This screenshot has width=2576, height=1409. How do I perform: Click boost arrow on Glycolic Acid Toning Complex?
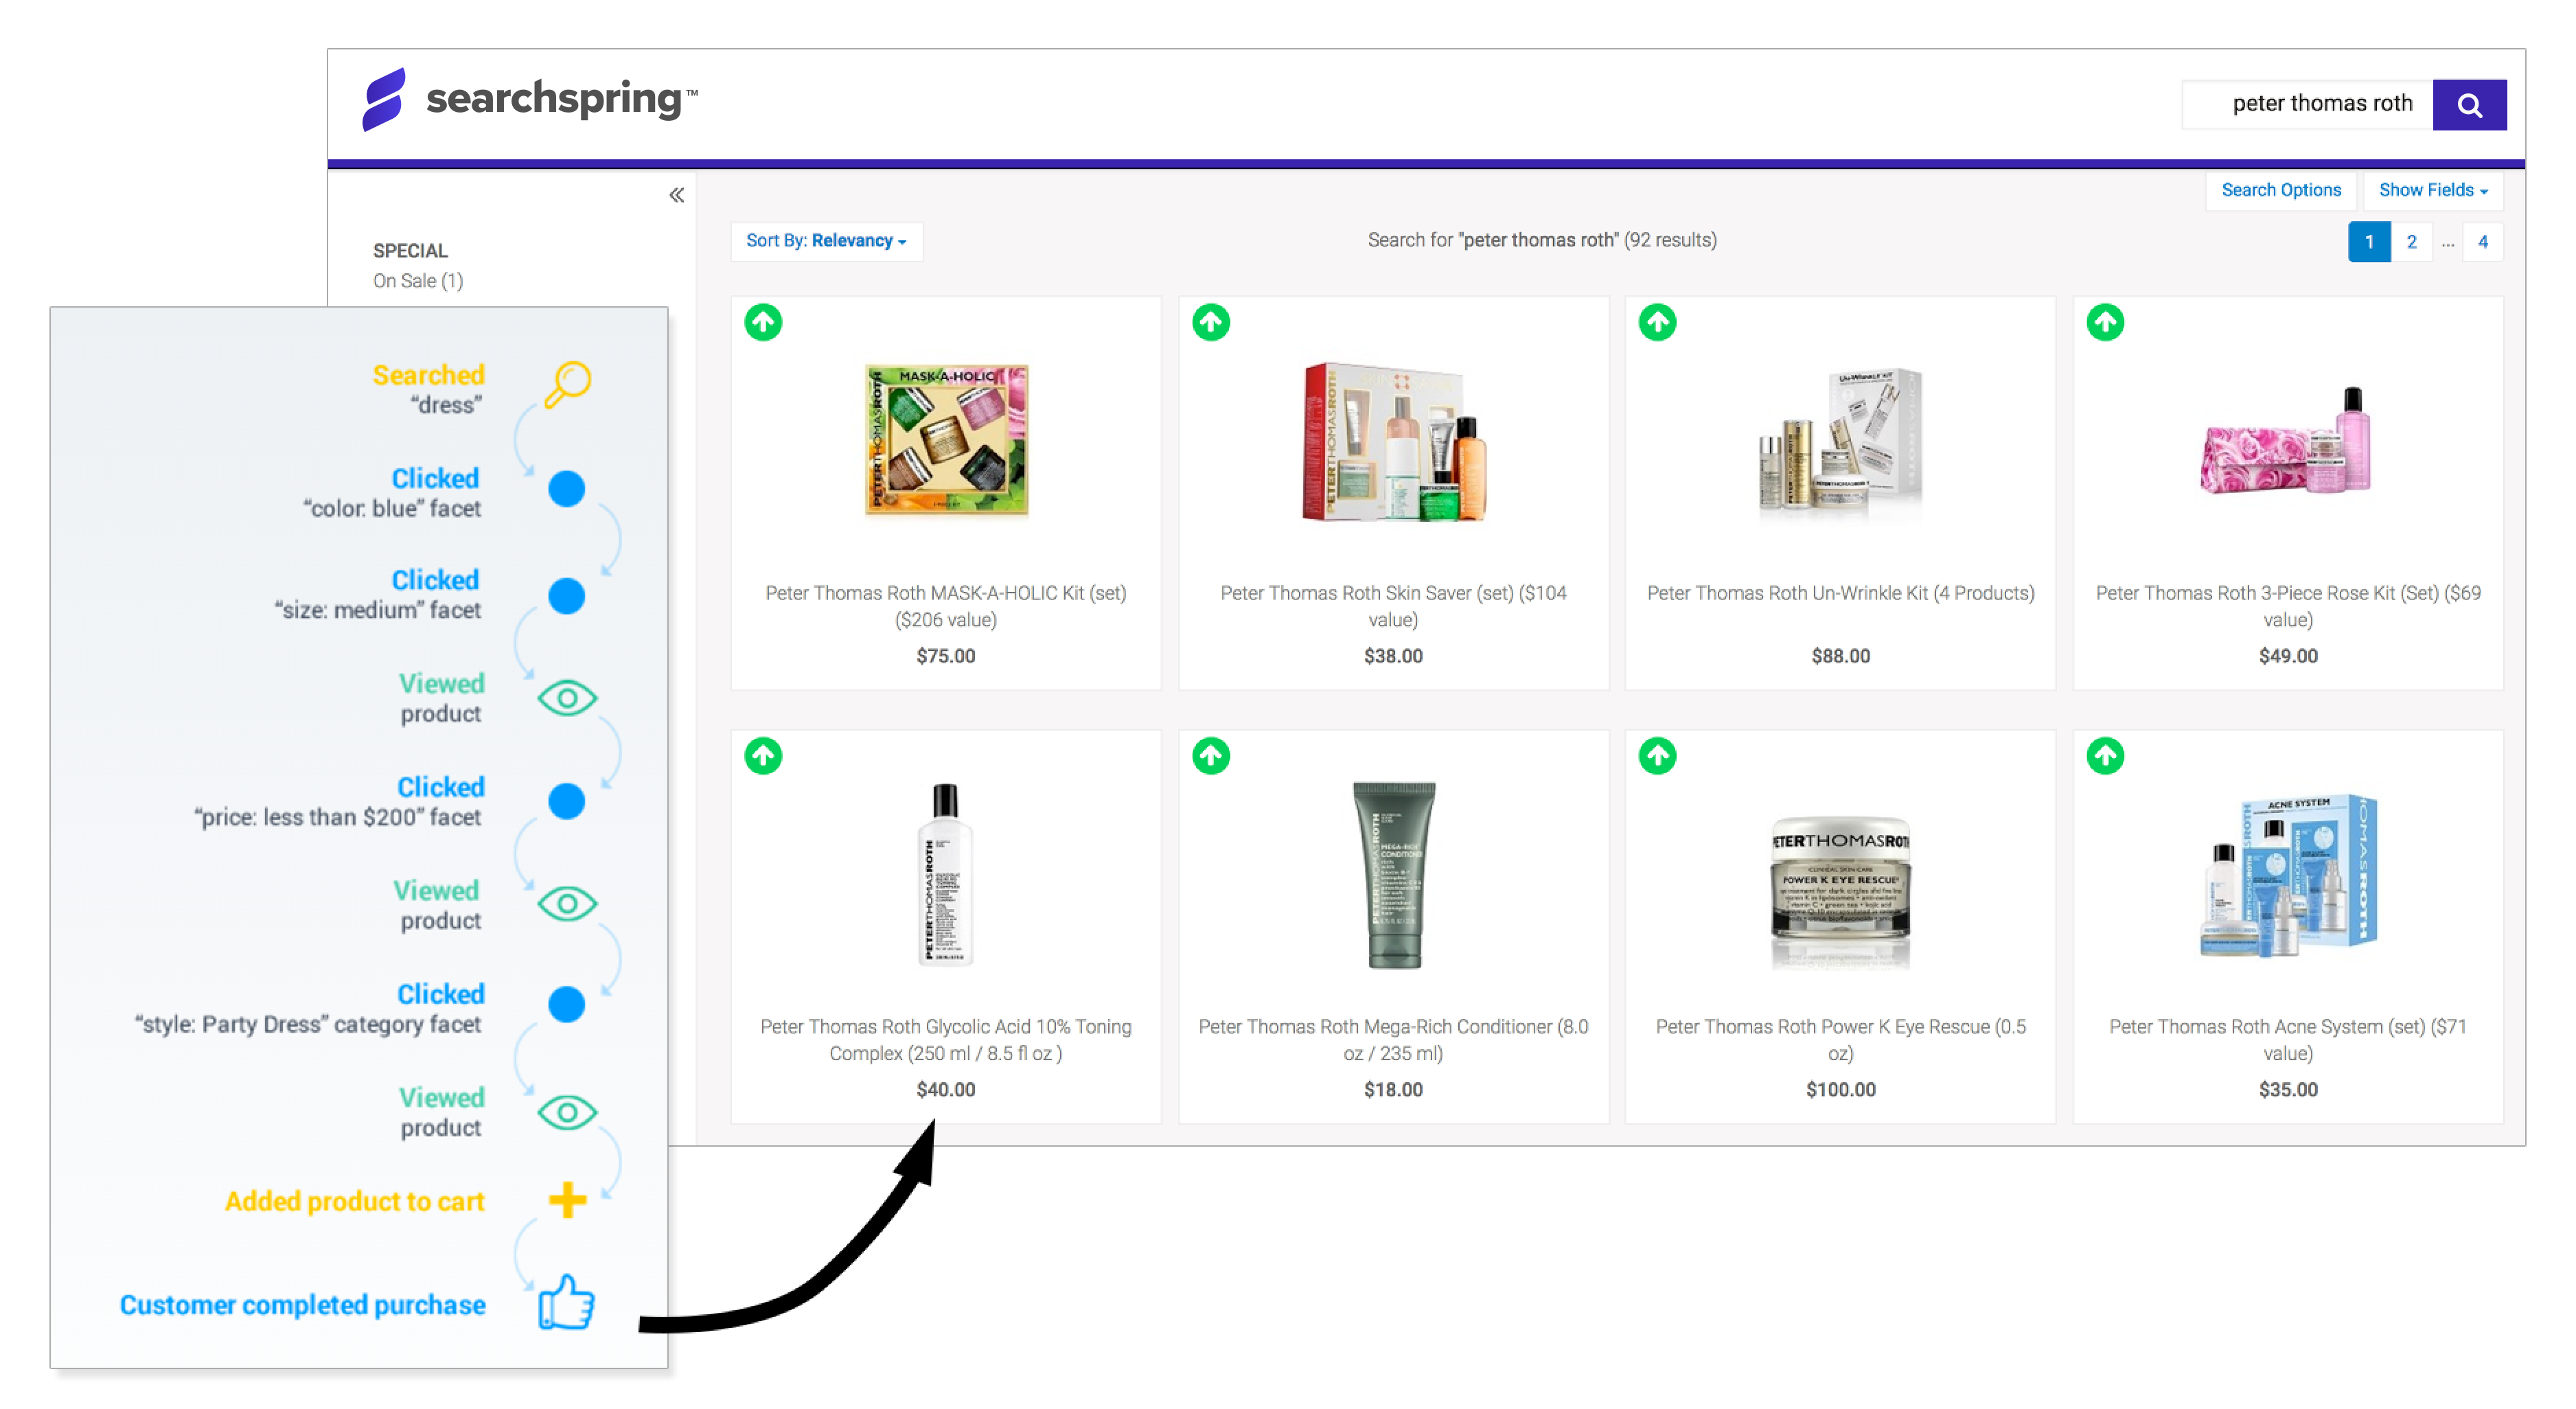click(x=763, y=755)
